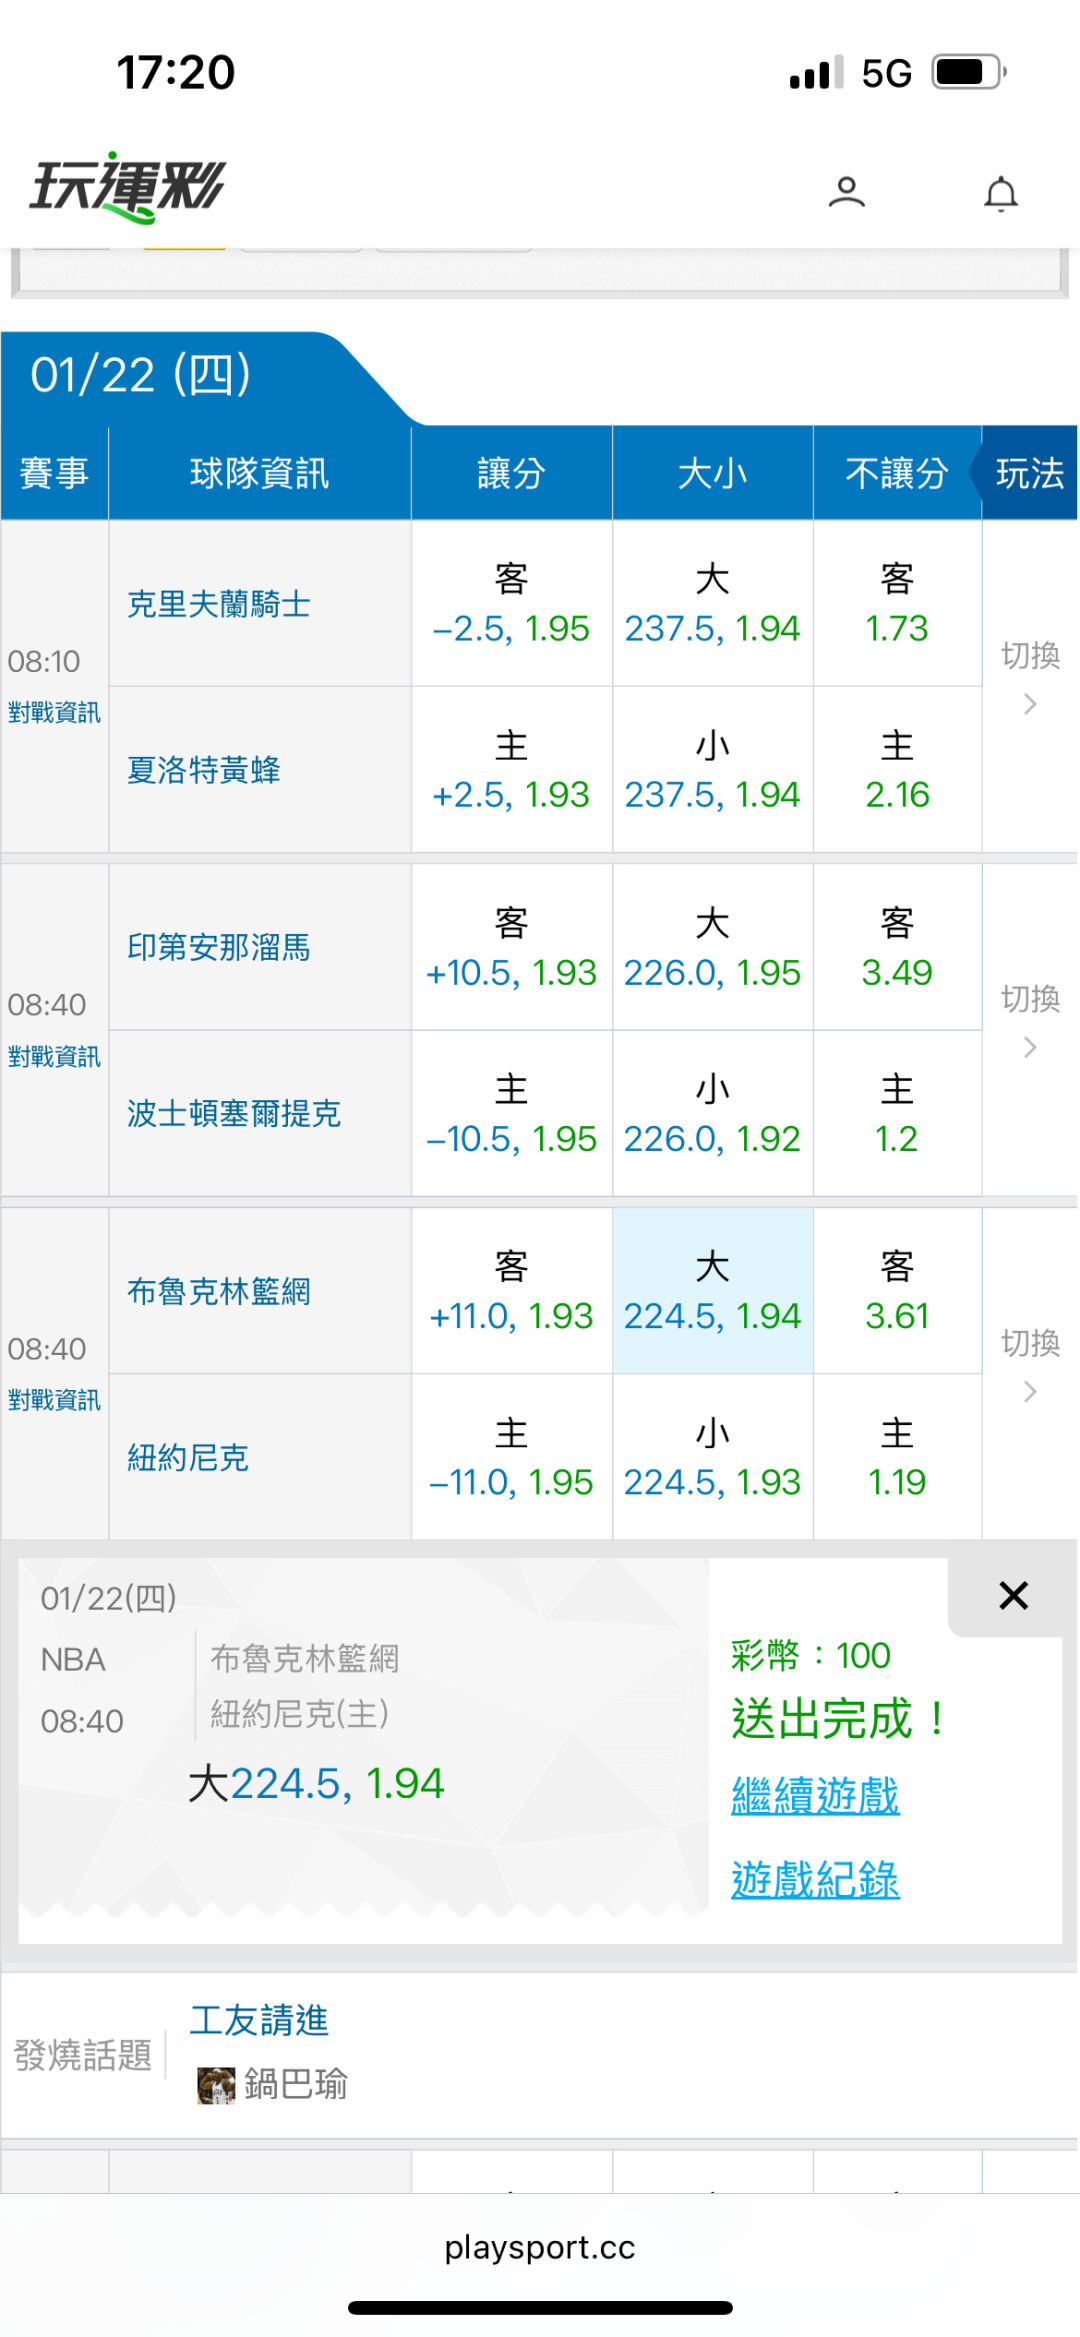Pick Hornets under 237.5 option

pos(712,770)
